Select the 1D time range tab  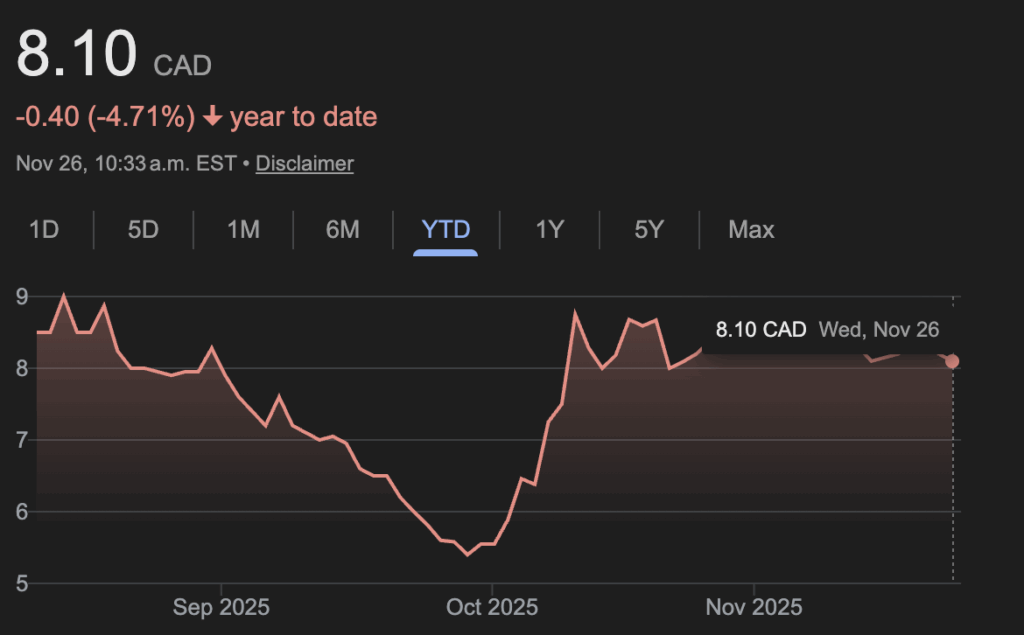pyautogui.click(x=44, y=230)
